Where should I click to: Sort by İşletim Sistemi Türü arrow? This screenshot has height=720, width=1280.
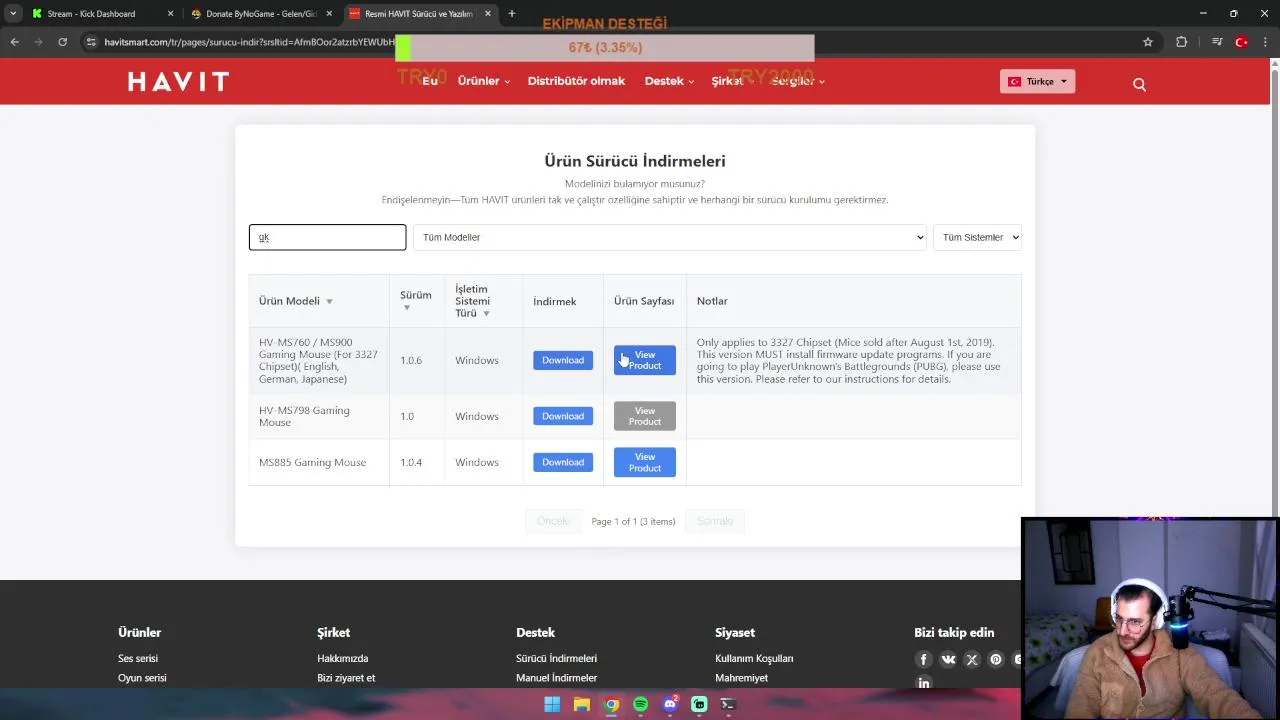(486, 314)
